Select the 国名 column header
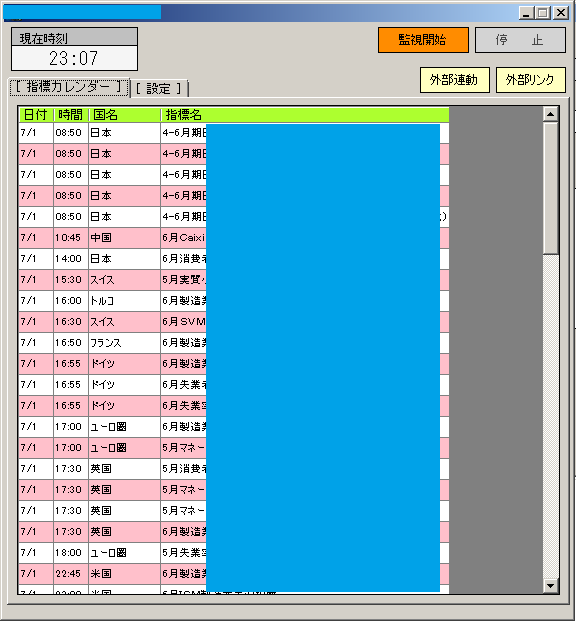Screen dimensions: 576x621 (124, 115)
